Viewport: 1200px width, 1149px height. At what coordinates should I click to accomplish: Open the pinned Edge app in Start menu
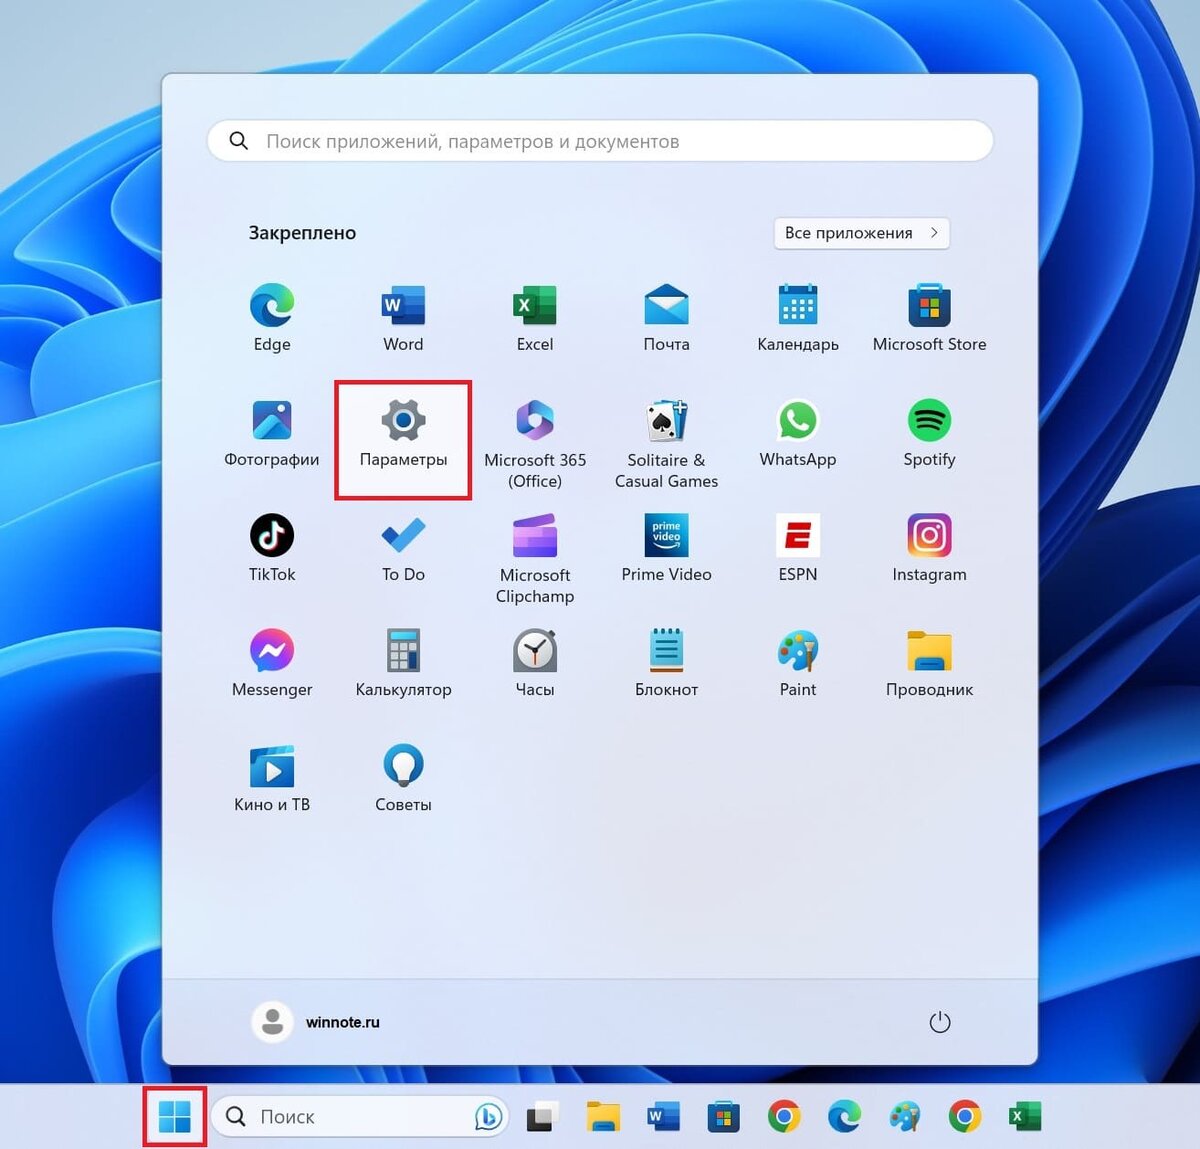point(272,319)
